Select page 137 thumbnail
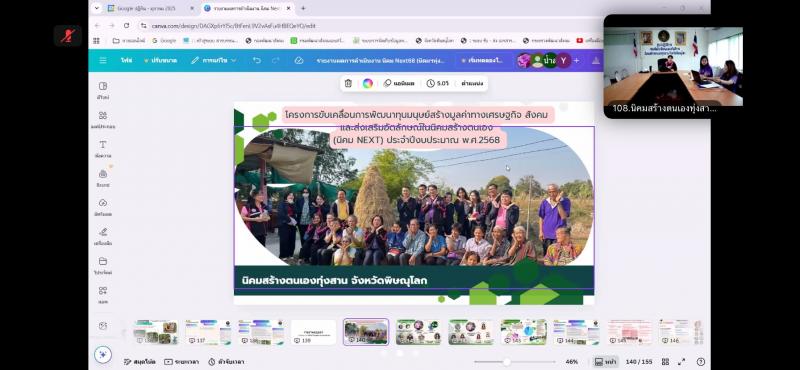 coord(208,332)
